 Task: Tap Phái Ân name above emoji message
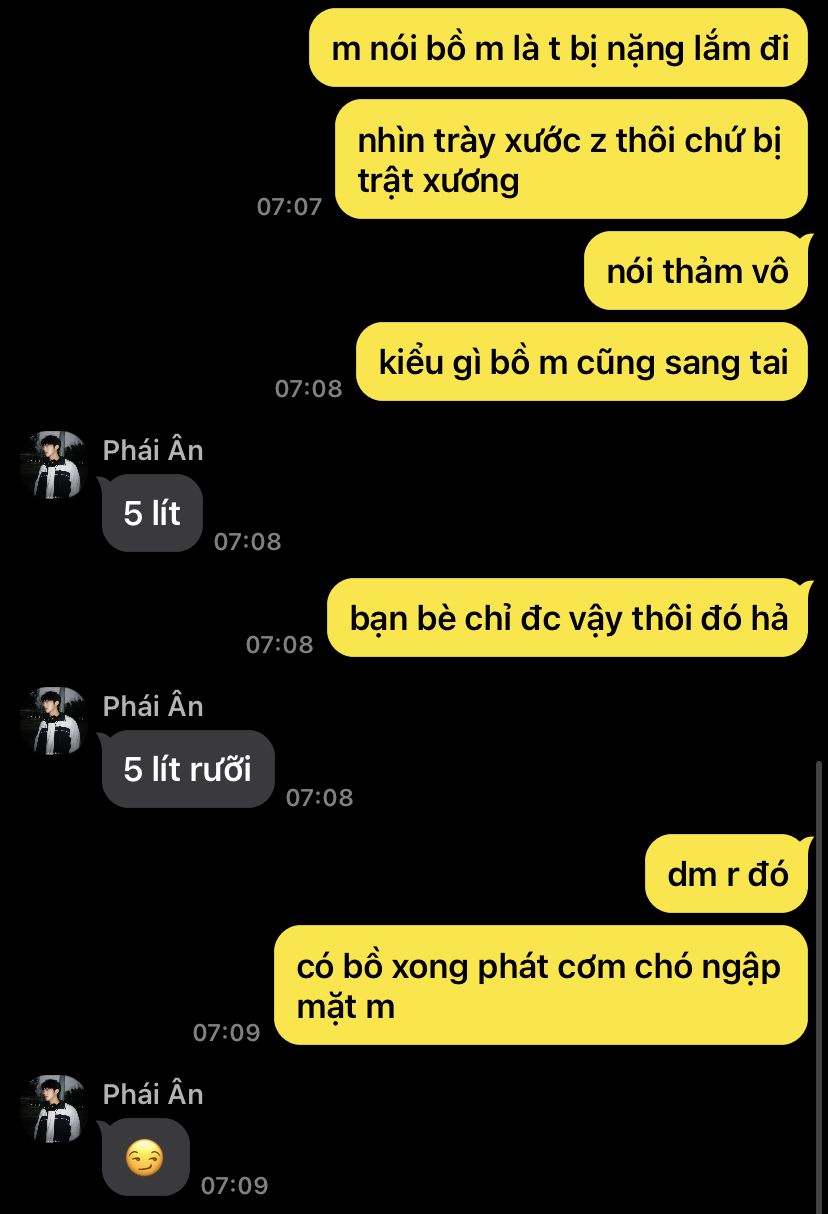pyautogui.click(x=153, y=1094)
